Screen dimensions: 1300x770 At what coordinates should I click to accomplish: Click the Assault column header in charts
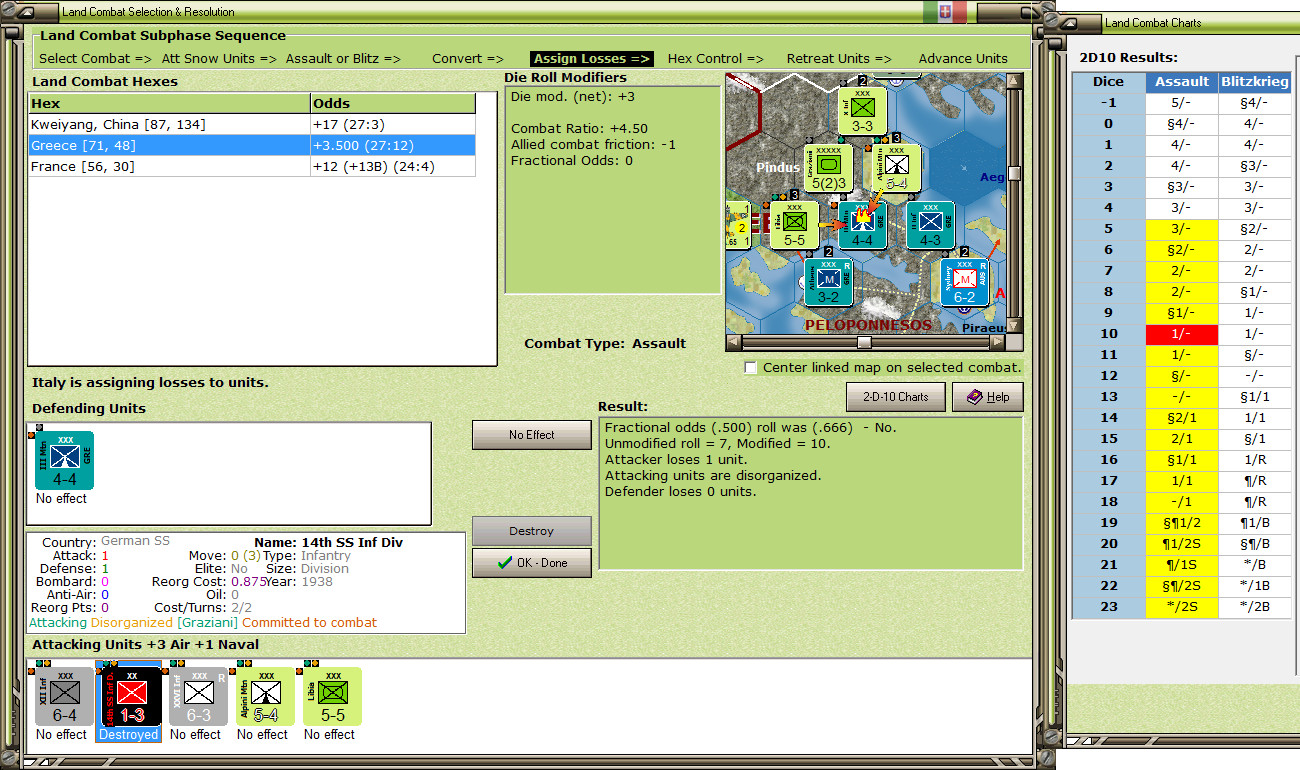pyautogui.click(x=1181, y=82)
